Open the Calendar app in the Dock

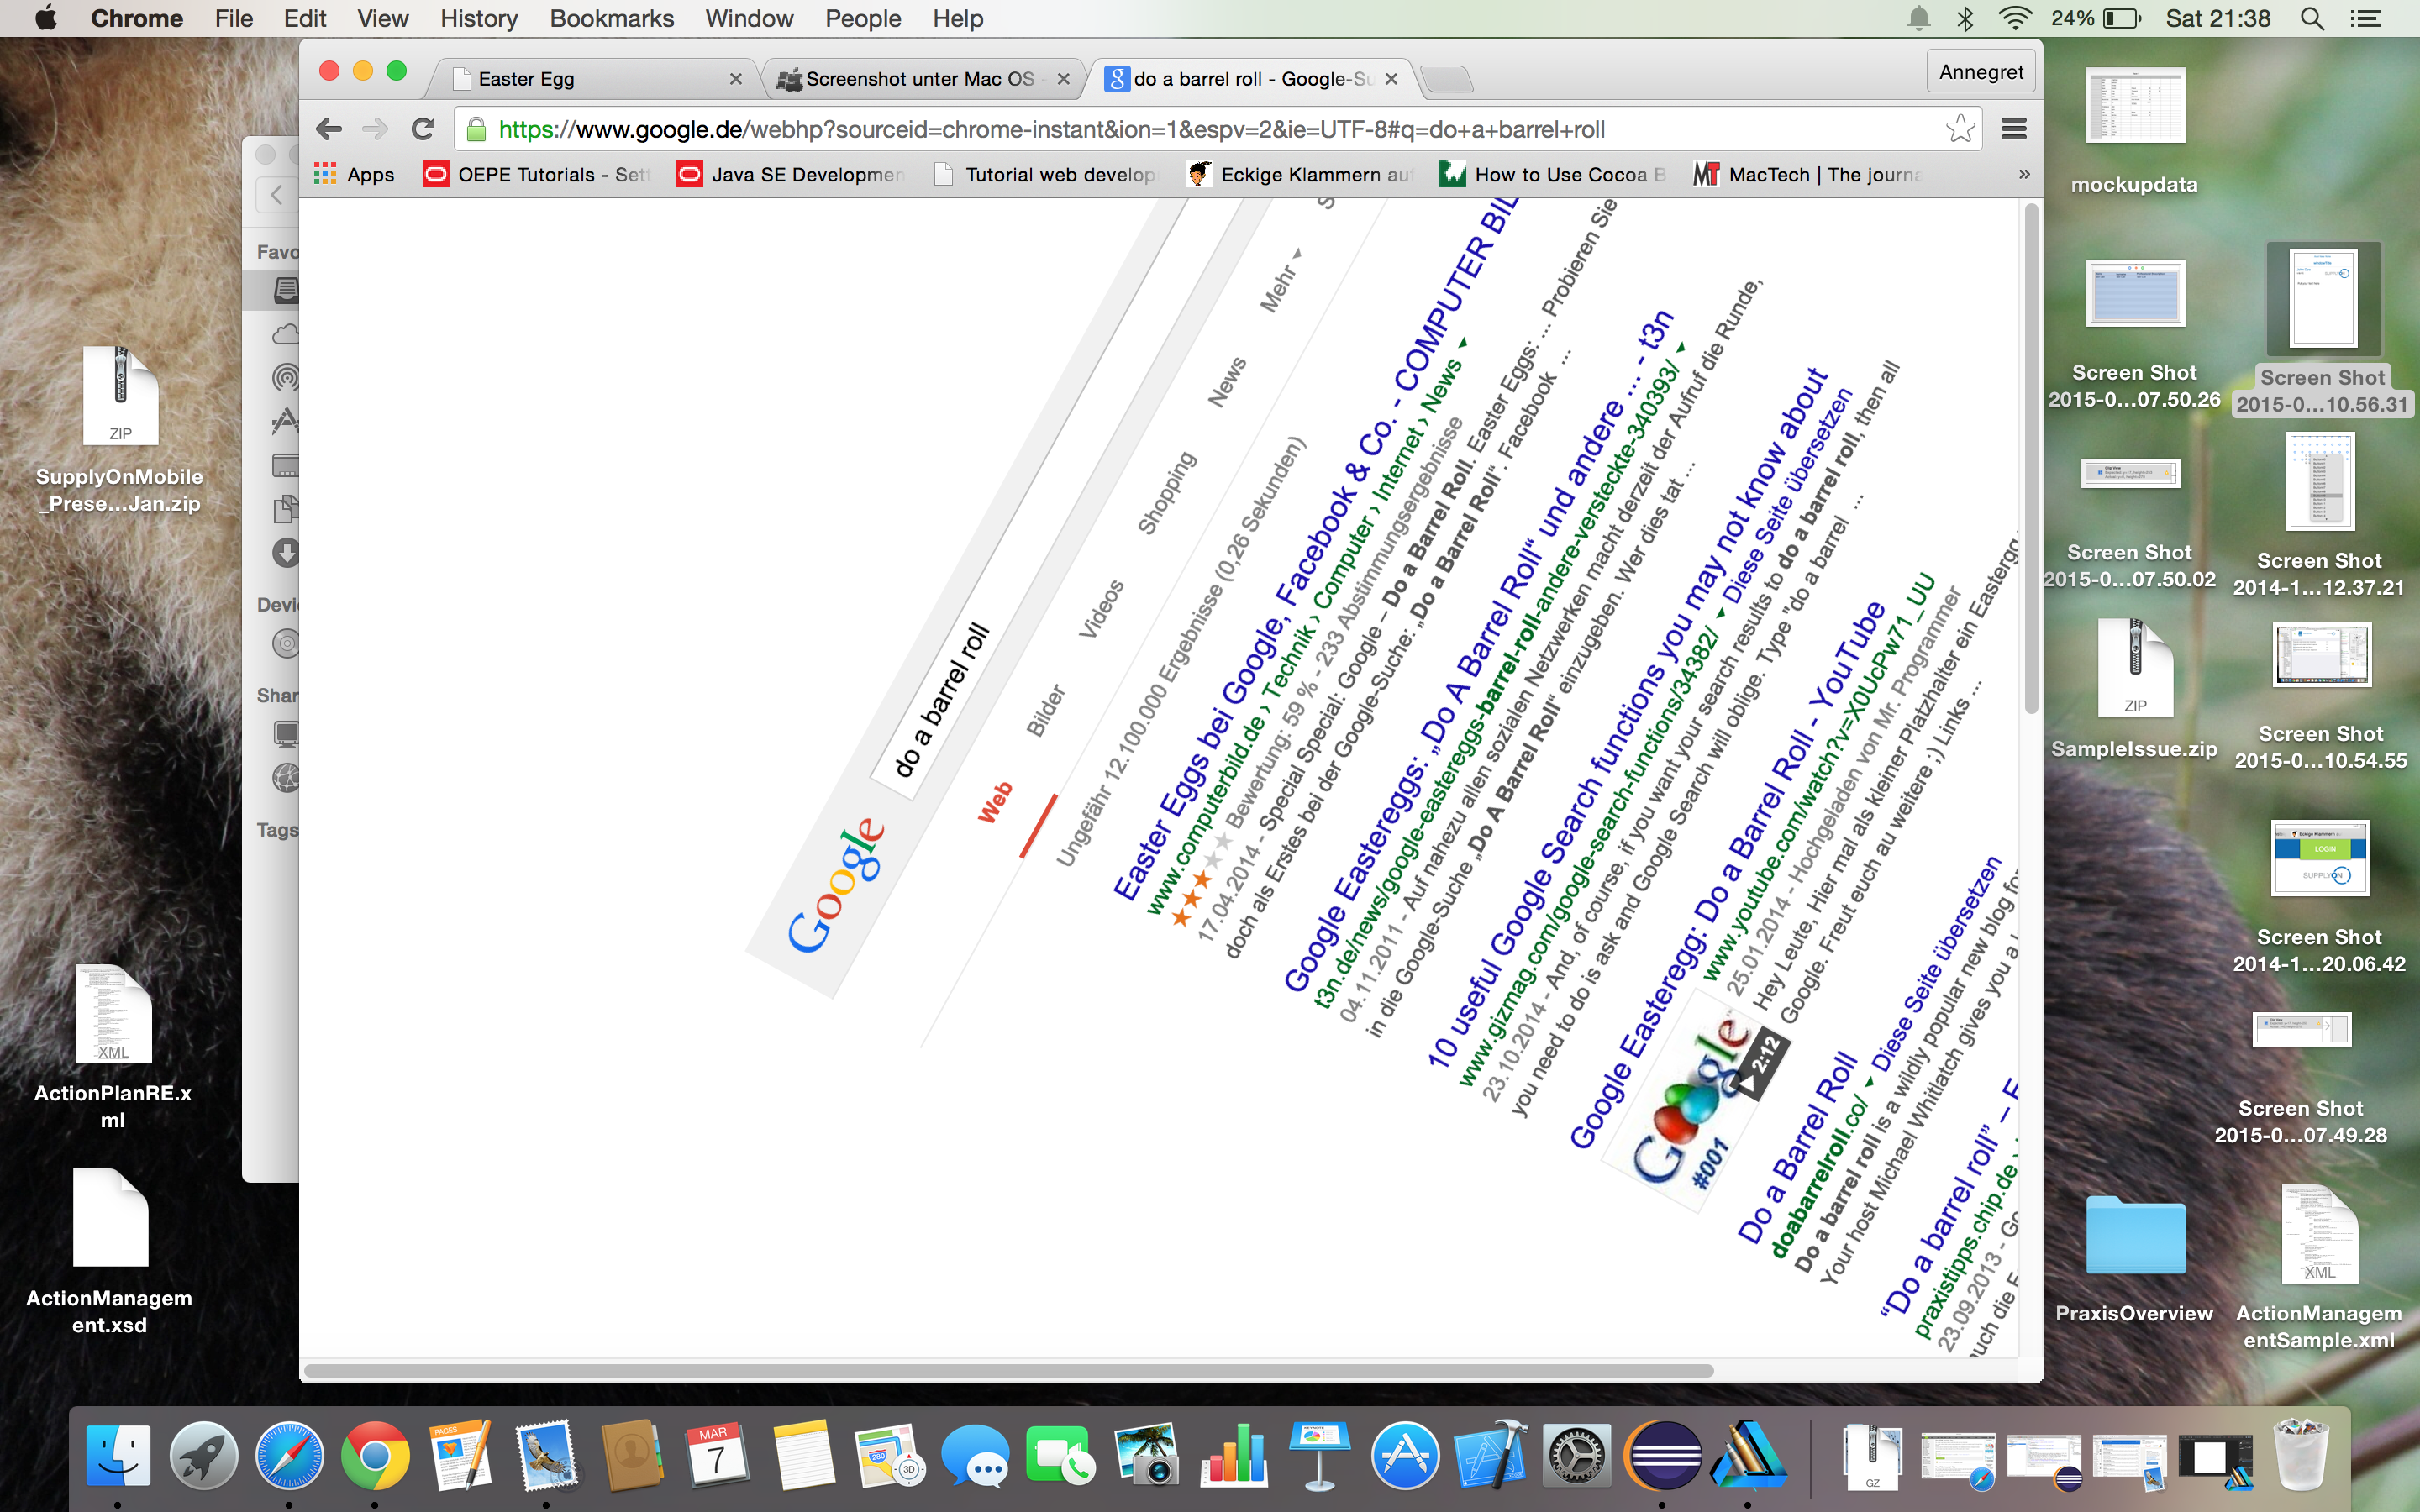pos(717,1455)
